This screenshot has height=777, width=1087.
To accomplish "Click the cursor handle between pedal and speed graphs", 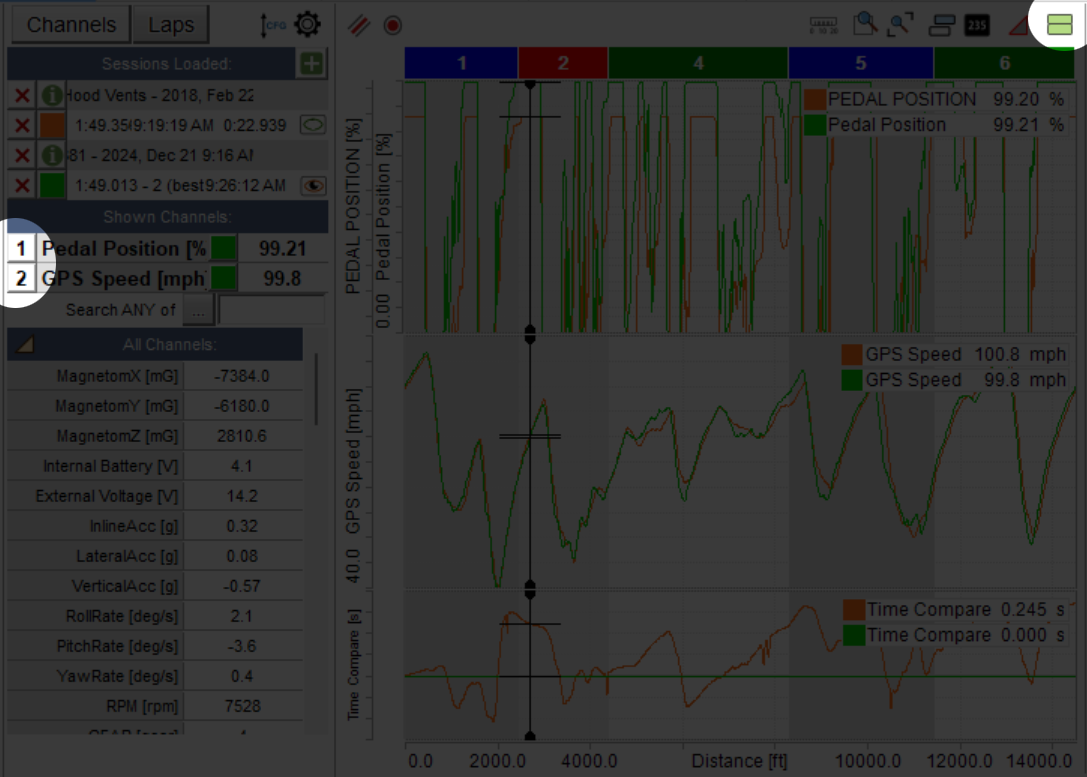I will [x=530, y=334].
